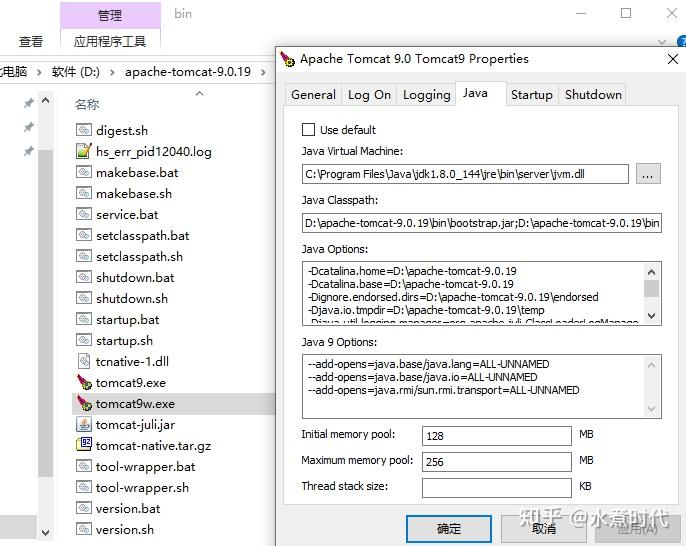The width and height of the screenshot is (686, 546).
Task: Expand the breadcrumb arrow after apache-tomcat-9.0.19
Action: coord(263,72)
